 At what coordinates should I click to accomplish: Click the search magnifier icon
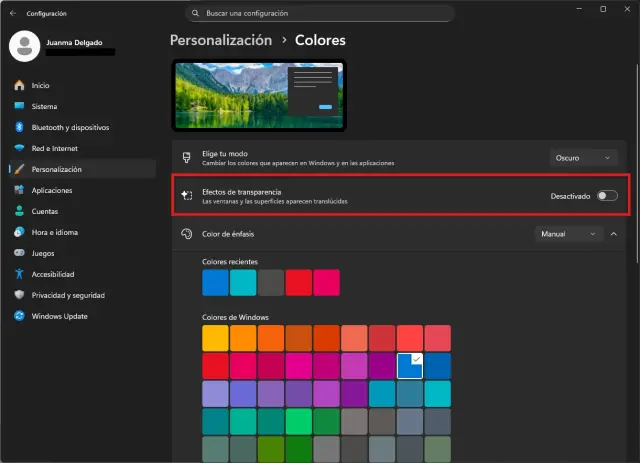click(197, 14)
